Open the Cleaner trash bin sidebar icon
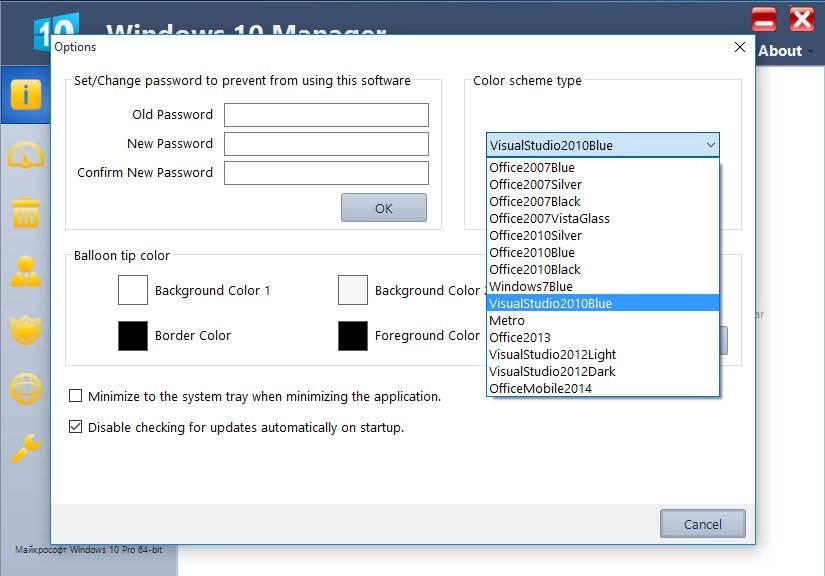Viewport: 825px width, 576px height. point(25,213)
